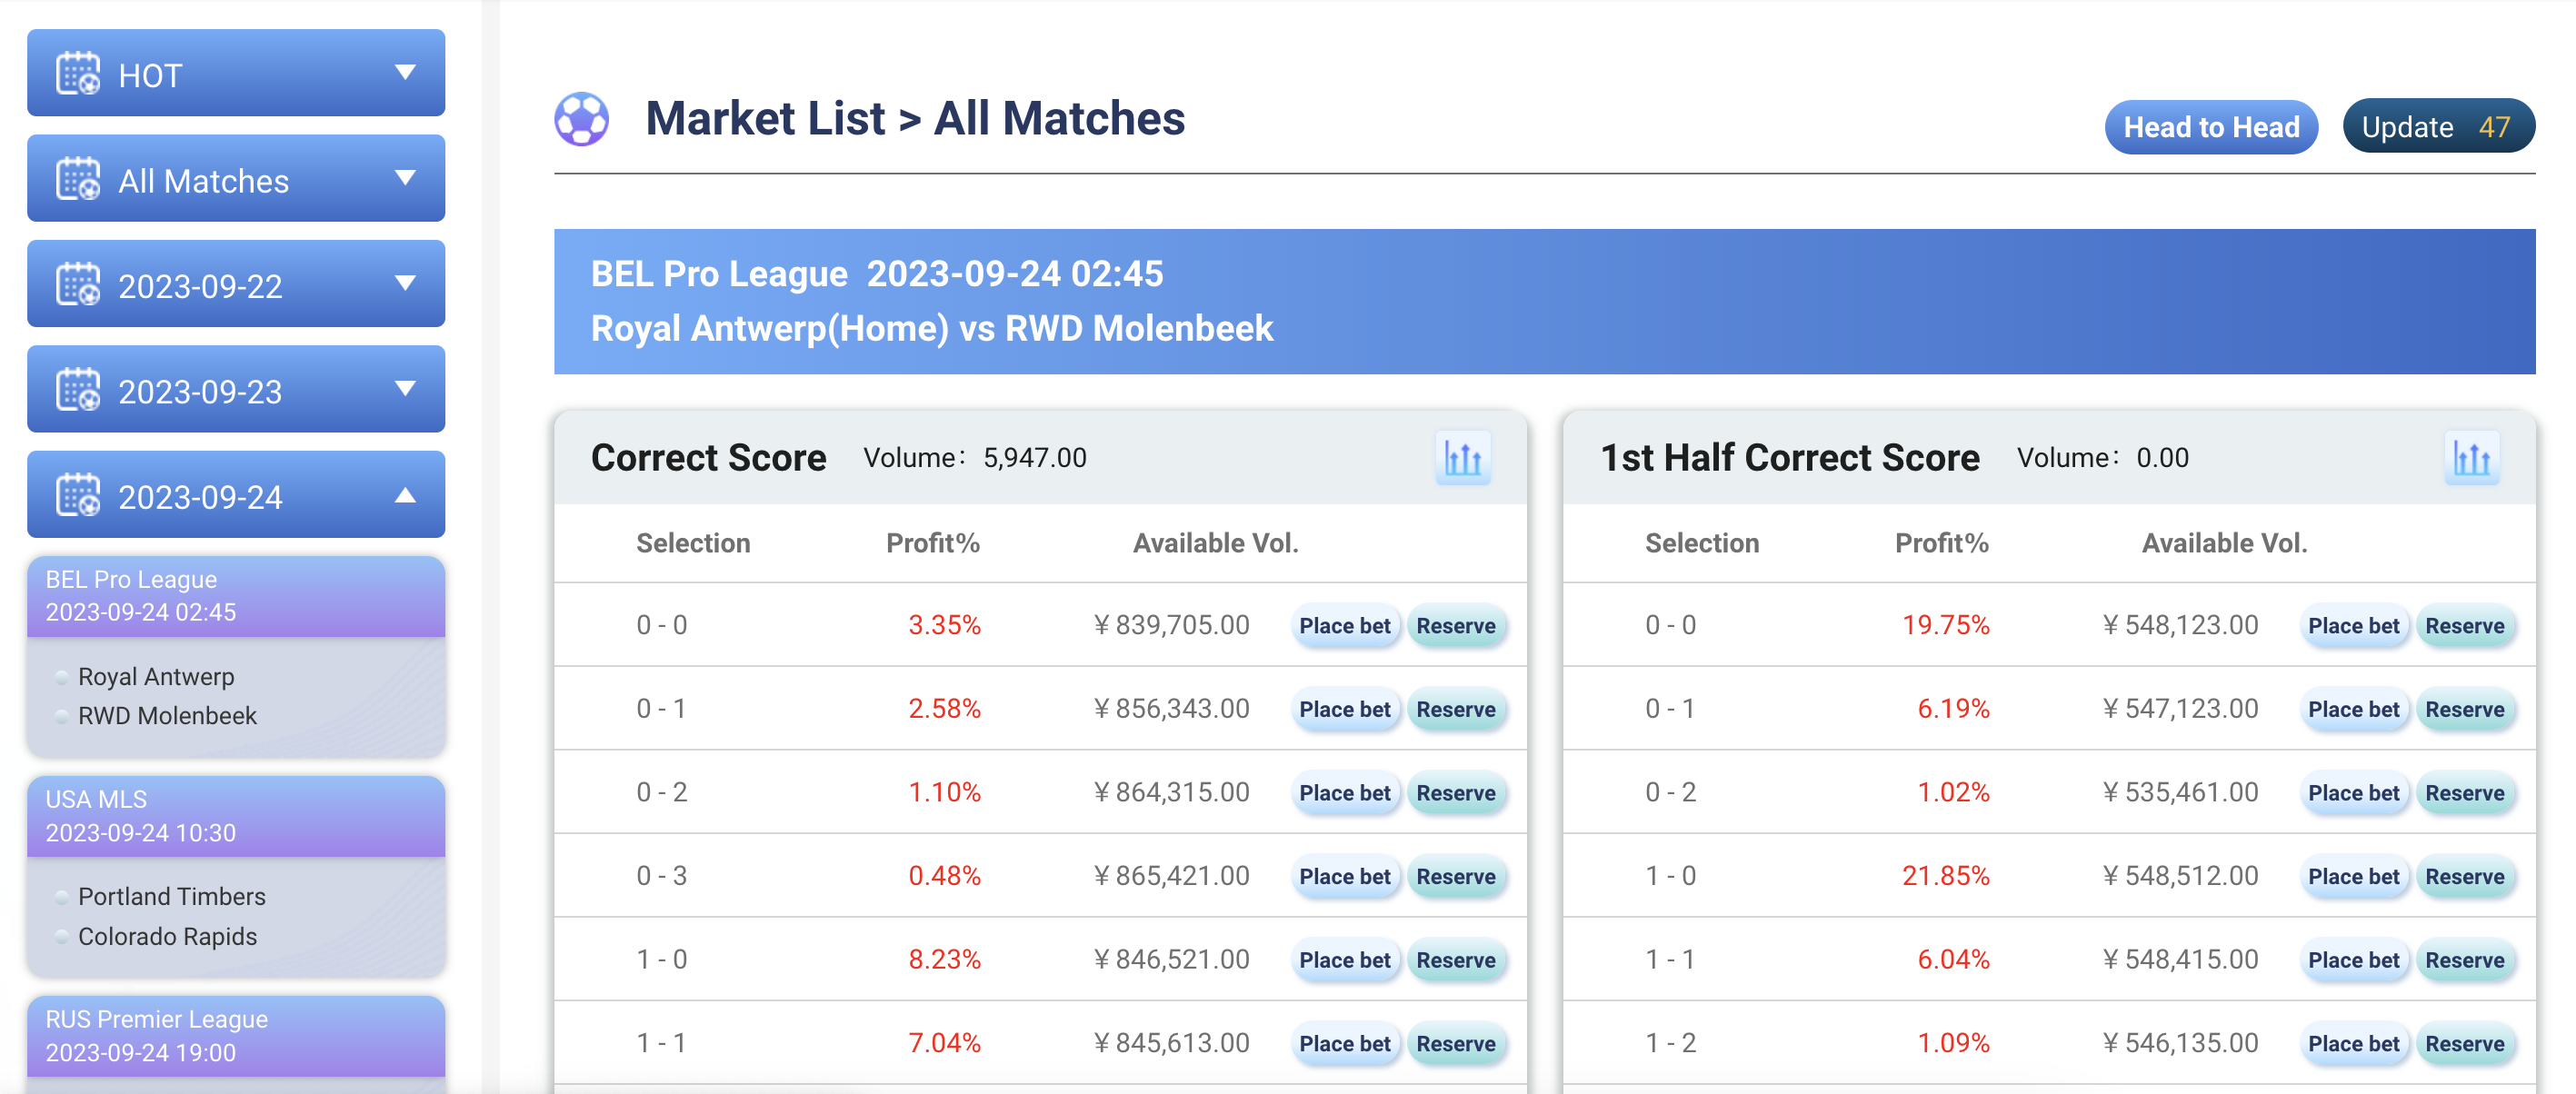Reserve 1st Half score 0 - 1
2576x1094 pixels.
click(x=2465, y=710)
